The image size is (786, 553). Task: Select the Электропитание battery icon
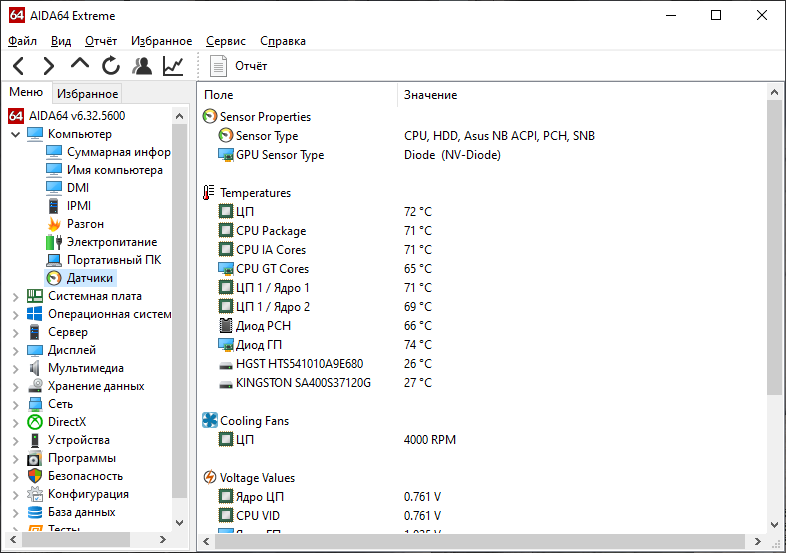point(54,242)
